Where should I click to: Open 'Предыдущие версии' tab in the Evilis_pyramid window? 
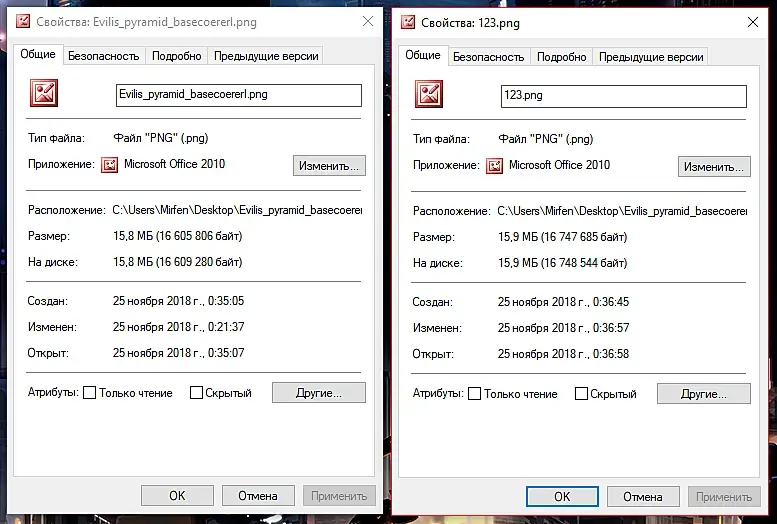pos(266,56)
